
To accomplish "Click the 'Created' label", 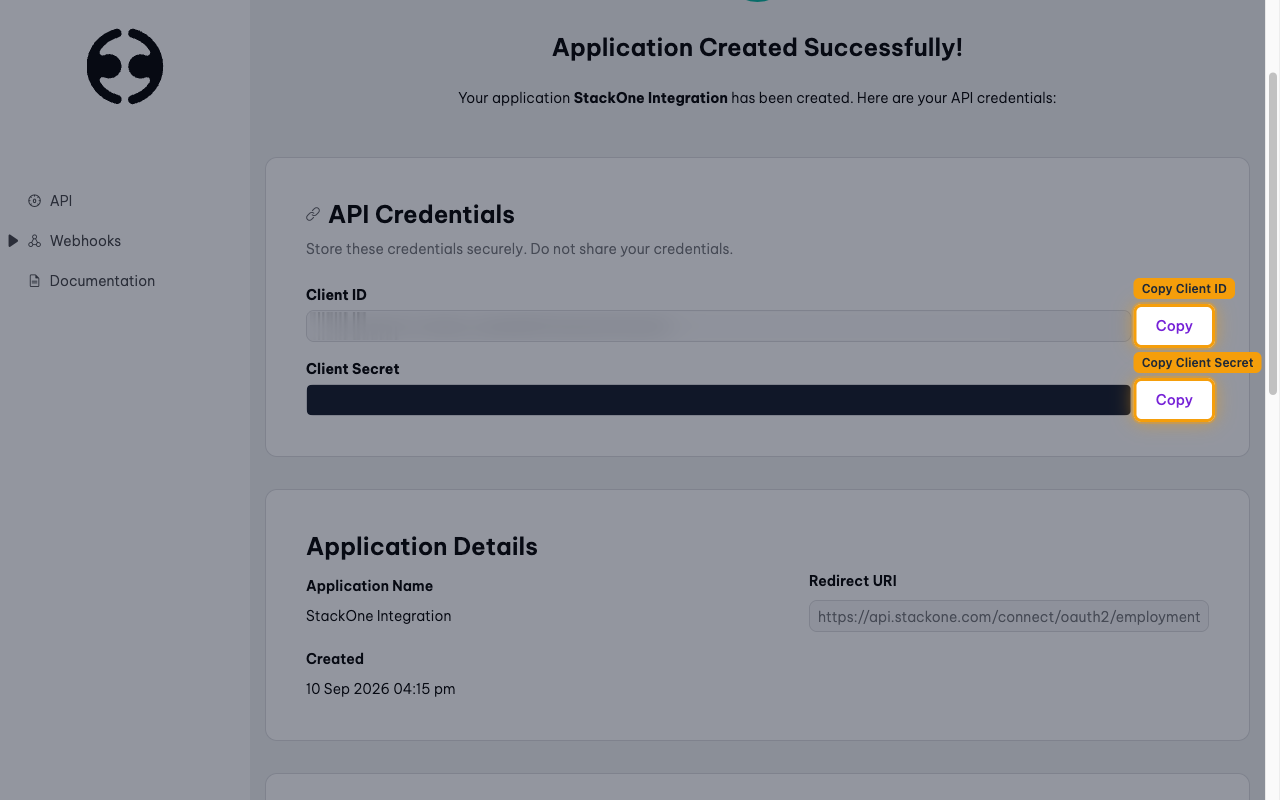I will (x=335, y=659).
